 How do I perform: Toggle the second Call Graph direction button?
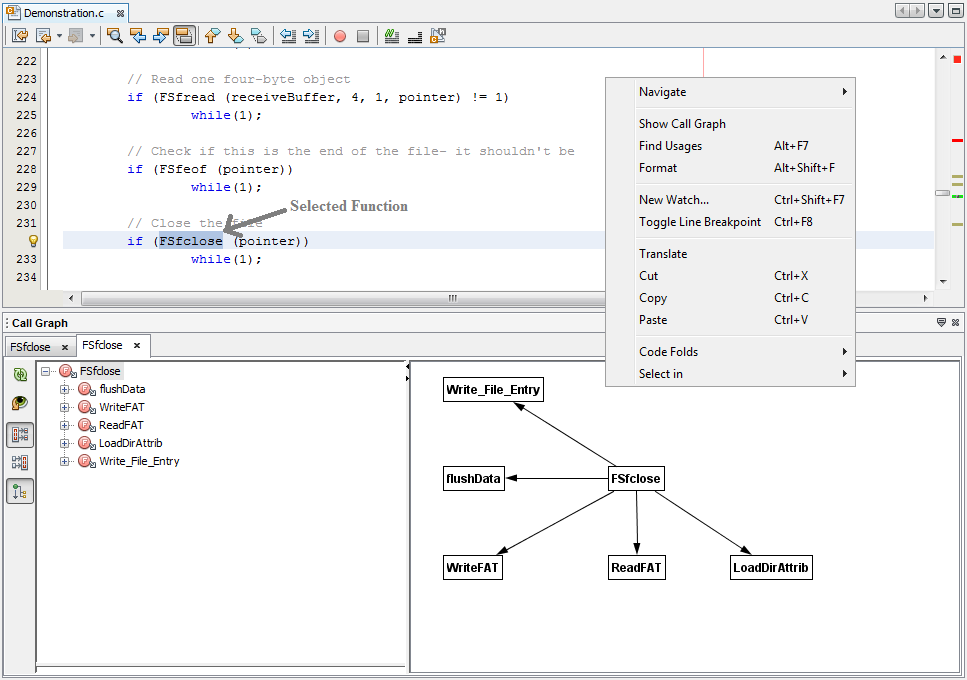coord(20,463)
